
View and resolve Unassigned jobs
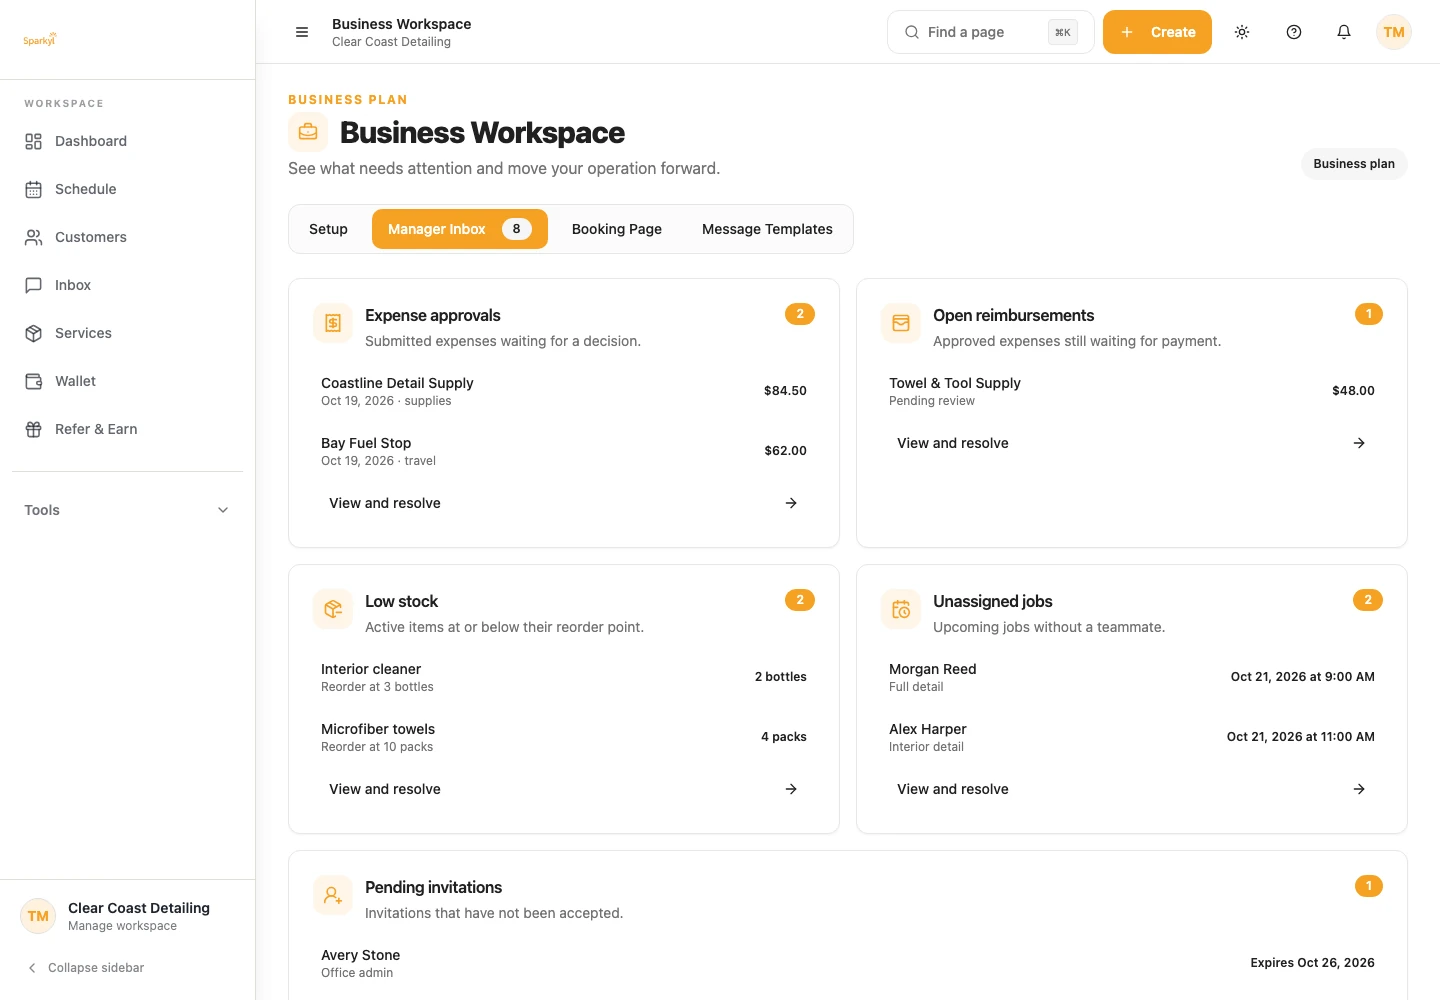[1132, 789]
